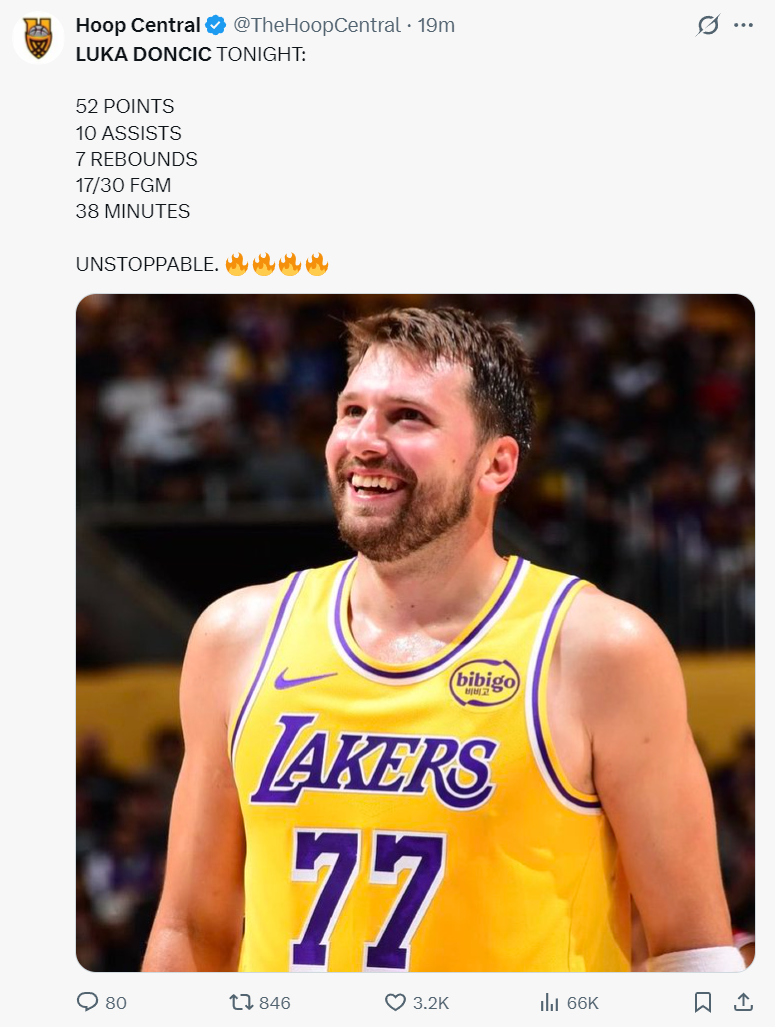775x1027 pixels.
Task: Open the Hoop Central profile avatar
Action: 38,38
